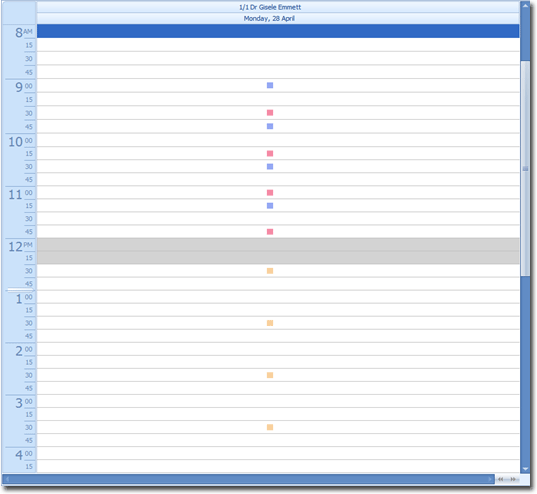
Task: Click the vertical scrollbar down arrow
Action: pos(525,469)
